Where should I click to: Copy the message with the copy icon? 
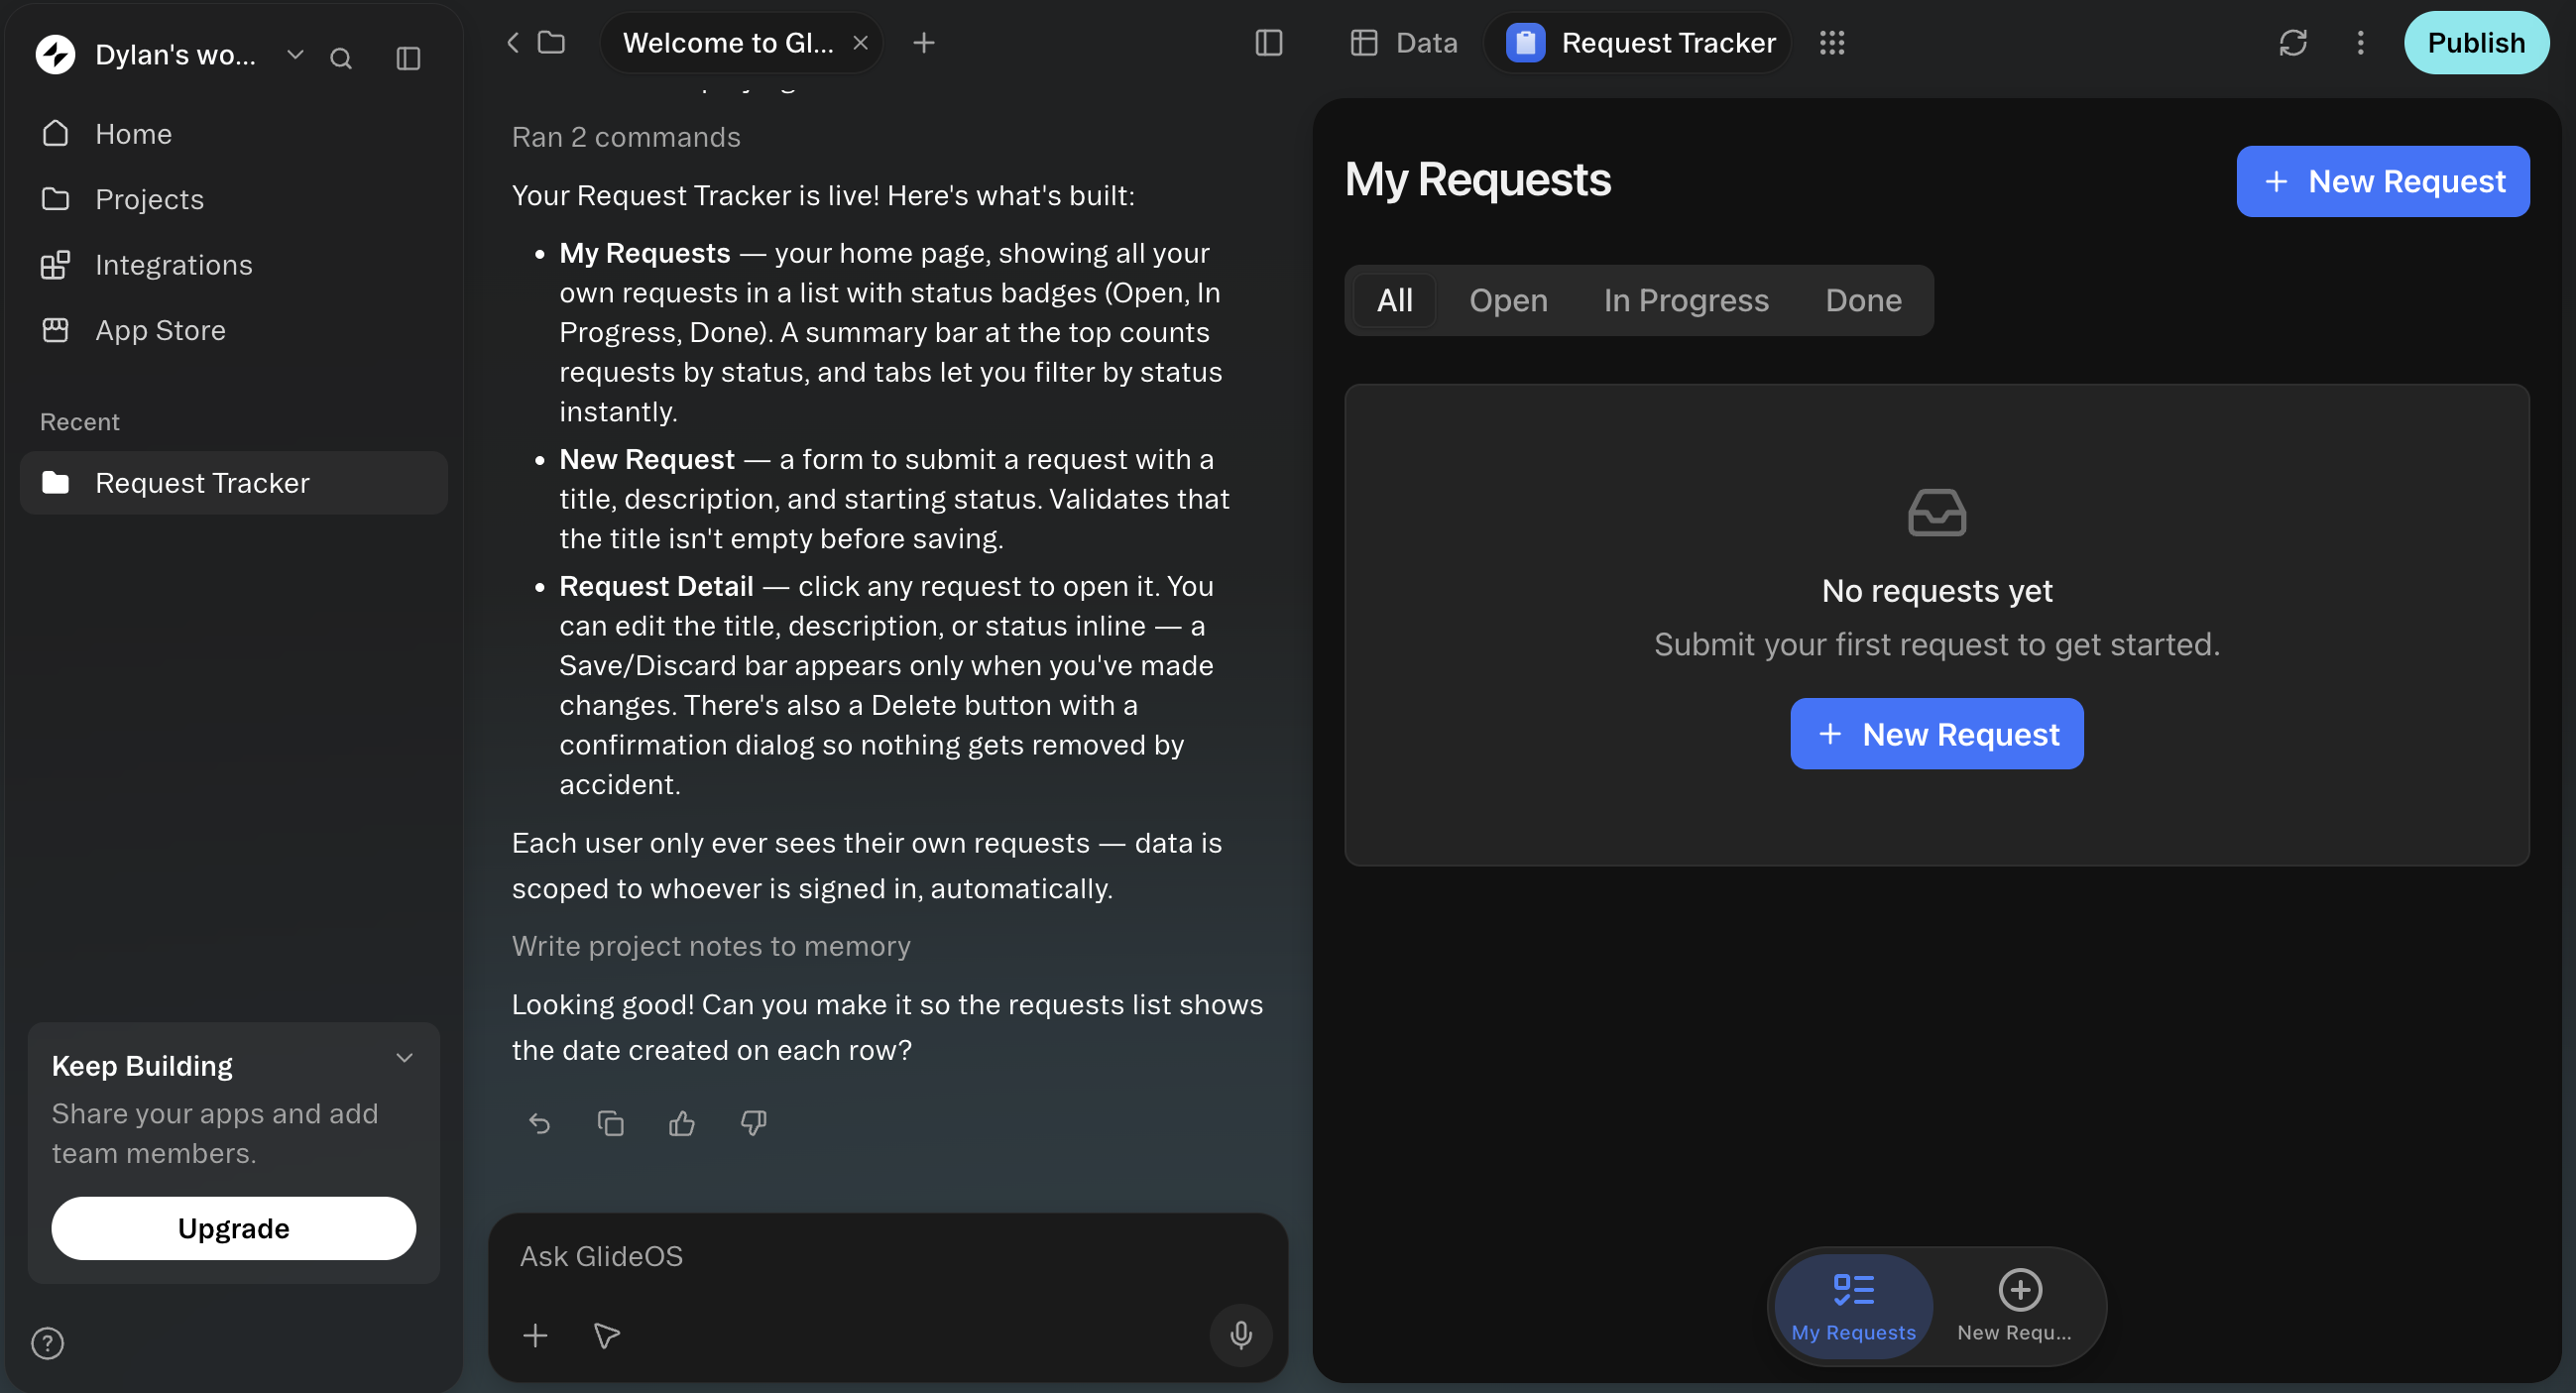coord(610,1123)
